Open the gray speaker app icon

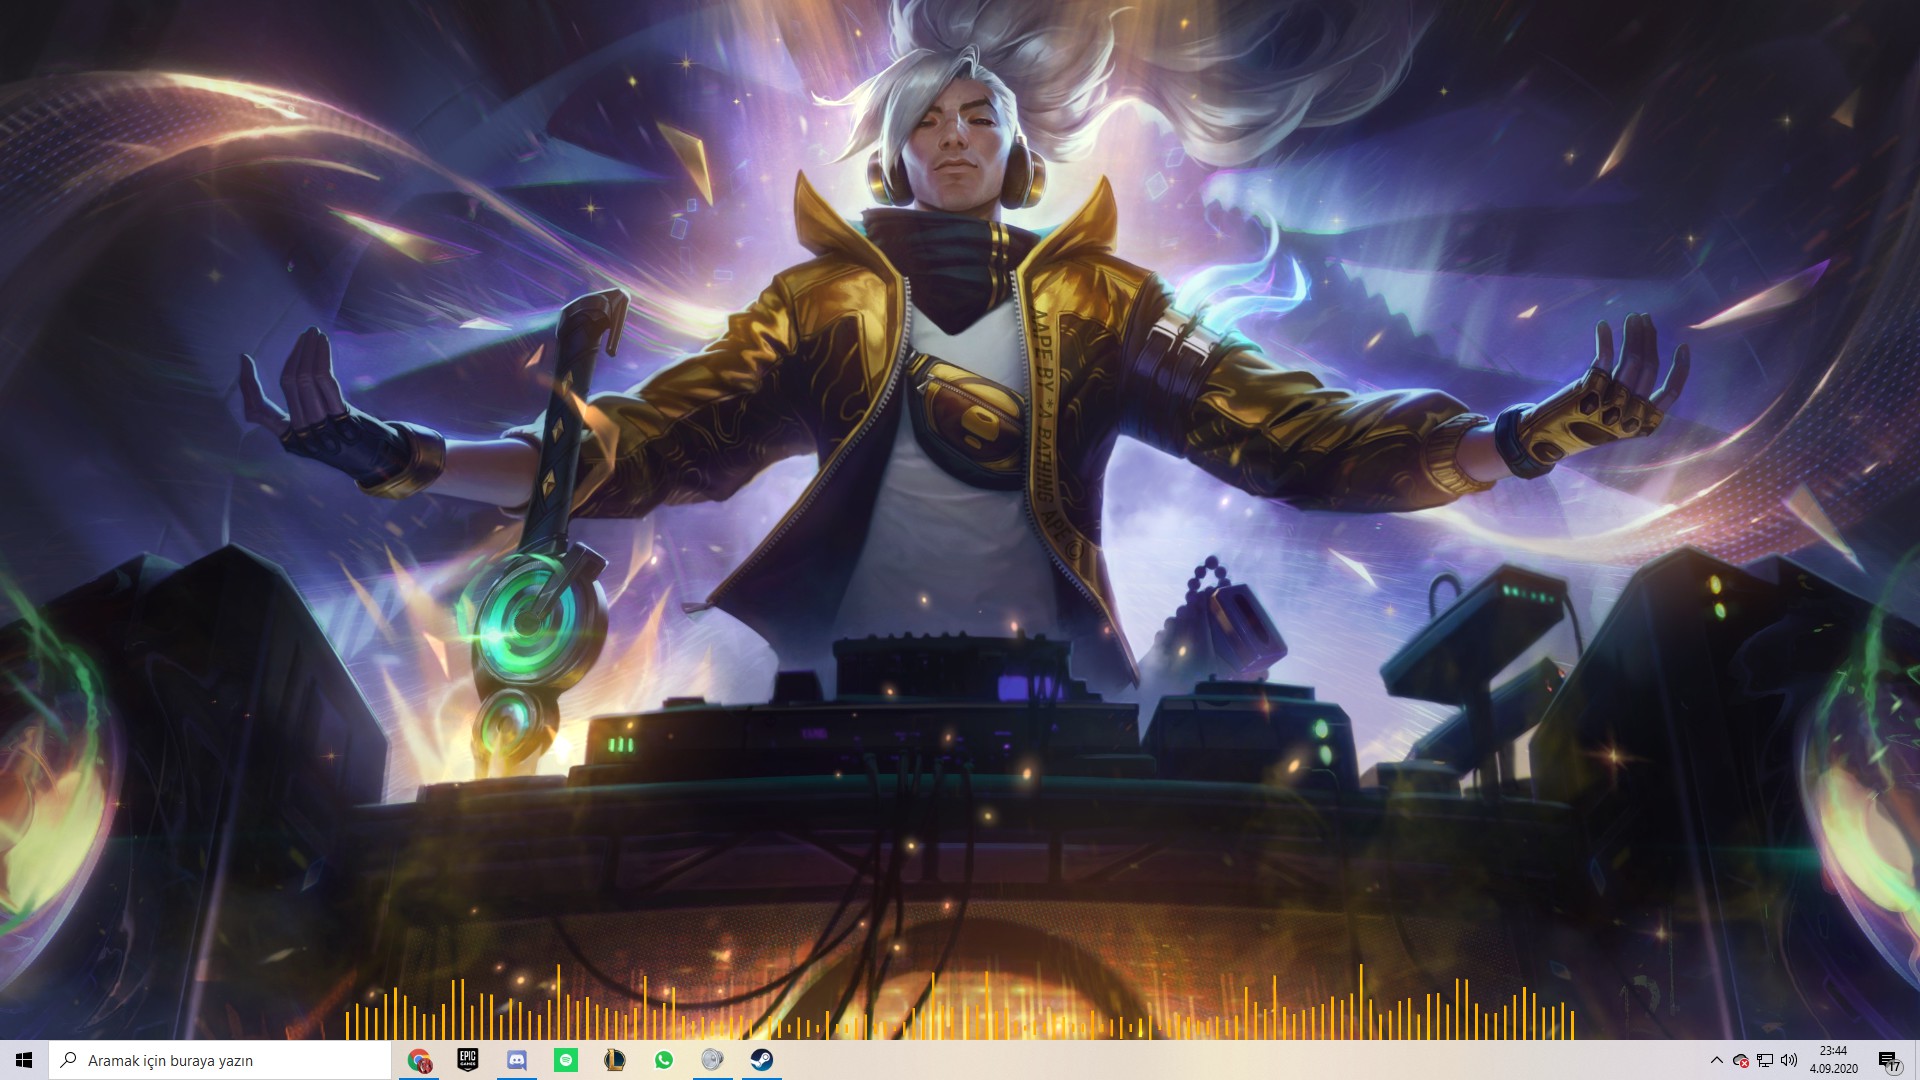(x=712, y=1060)
